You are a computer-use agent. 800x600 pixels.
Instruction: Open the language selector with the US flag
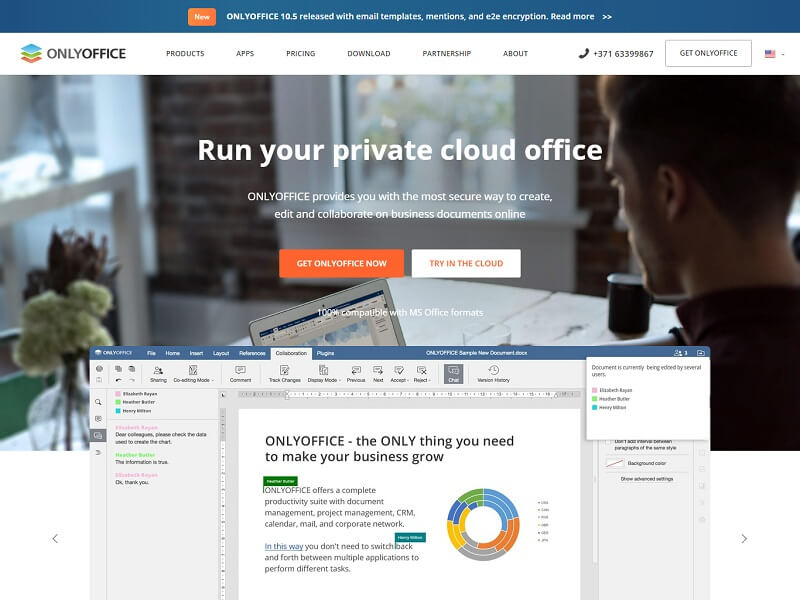click(x=773, y=54)
